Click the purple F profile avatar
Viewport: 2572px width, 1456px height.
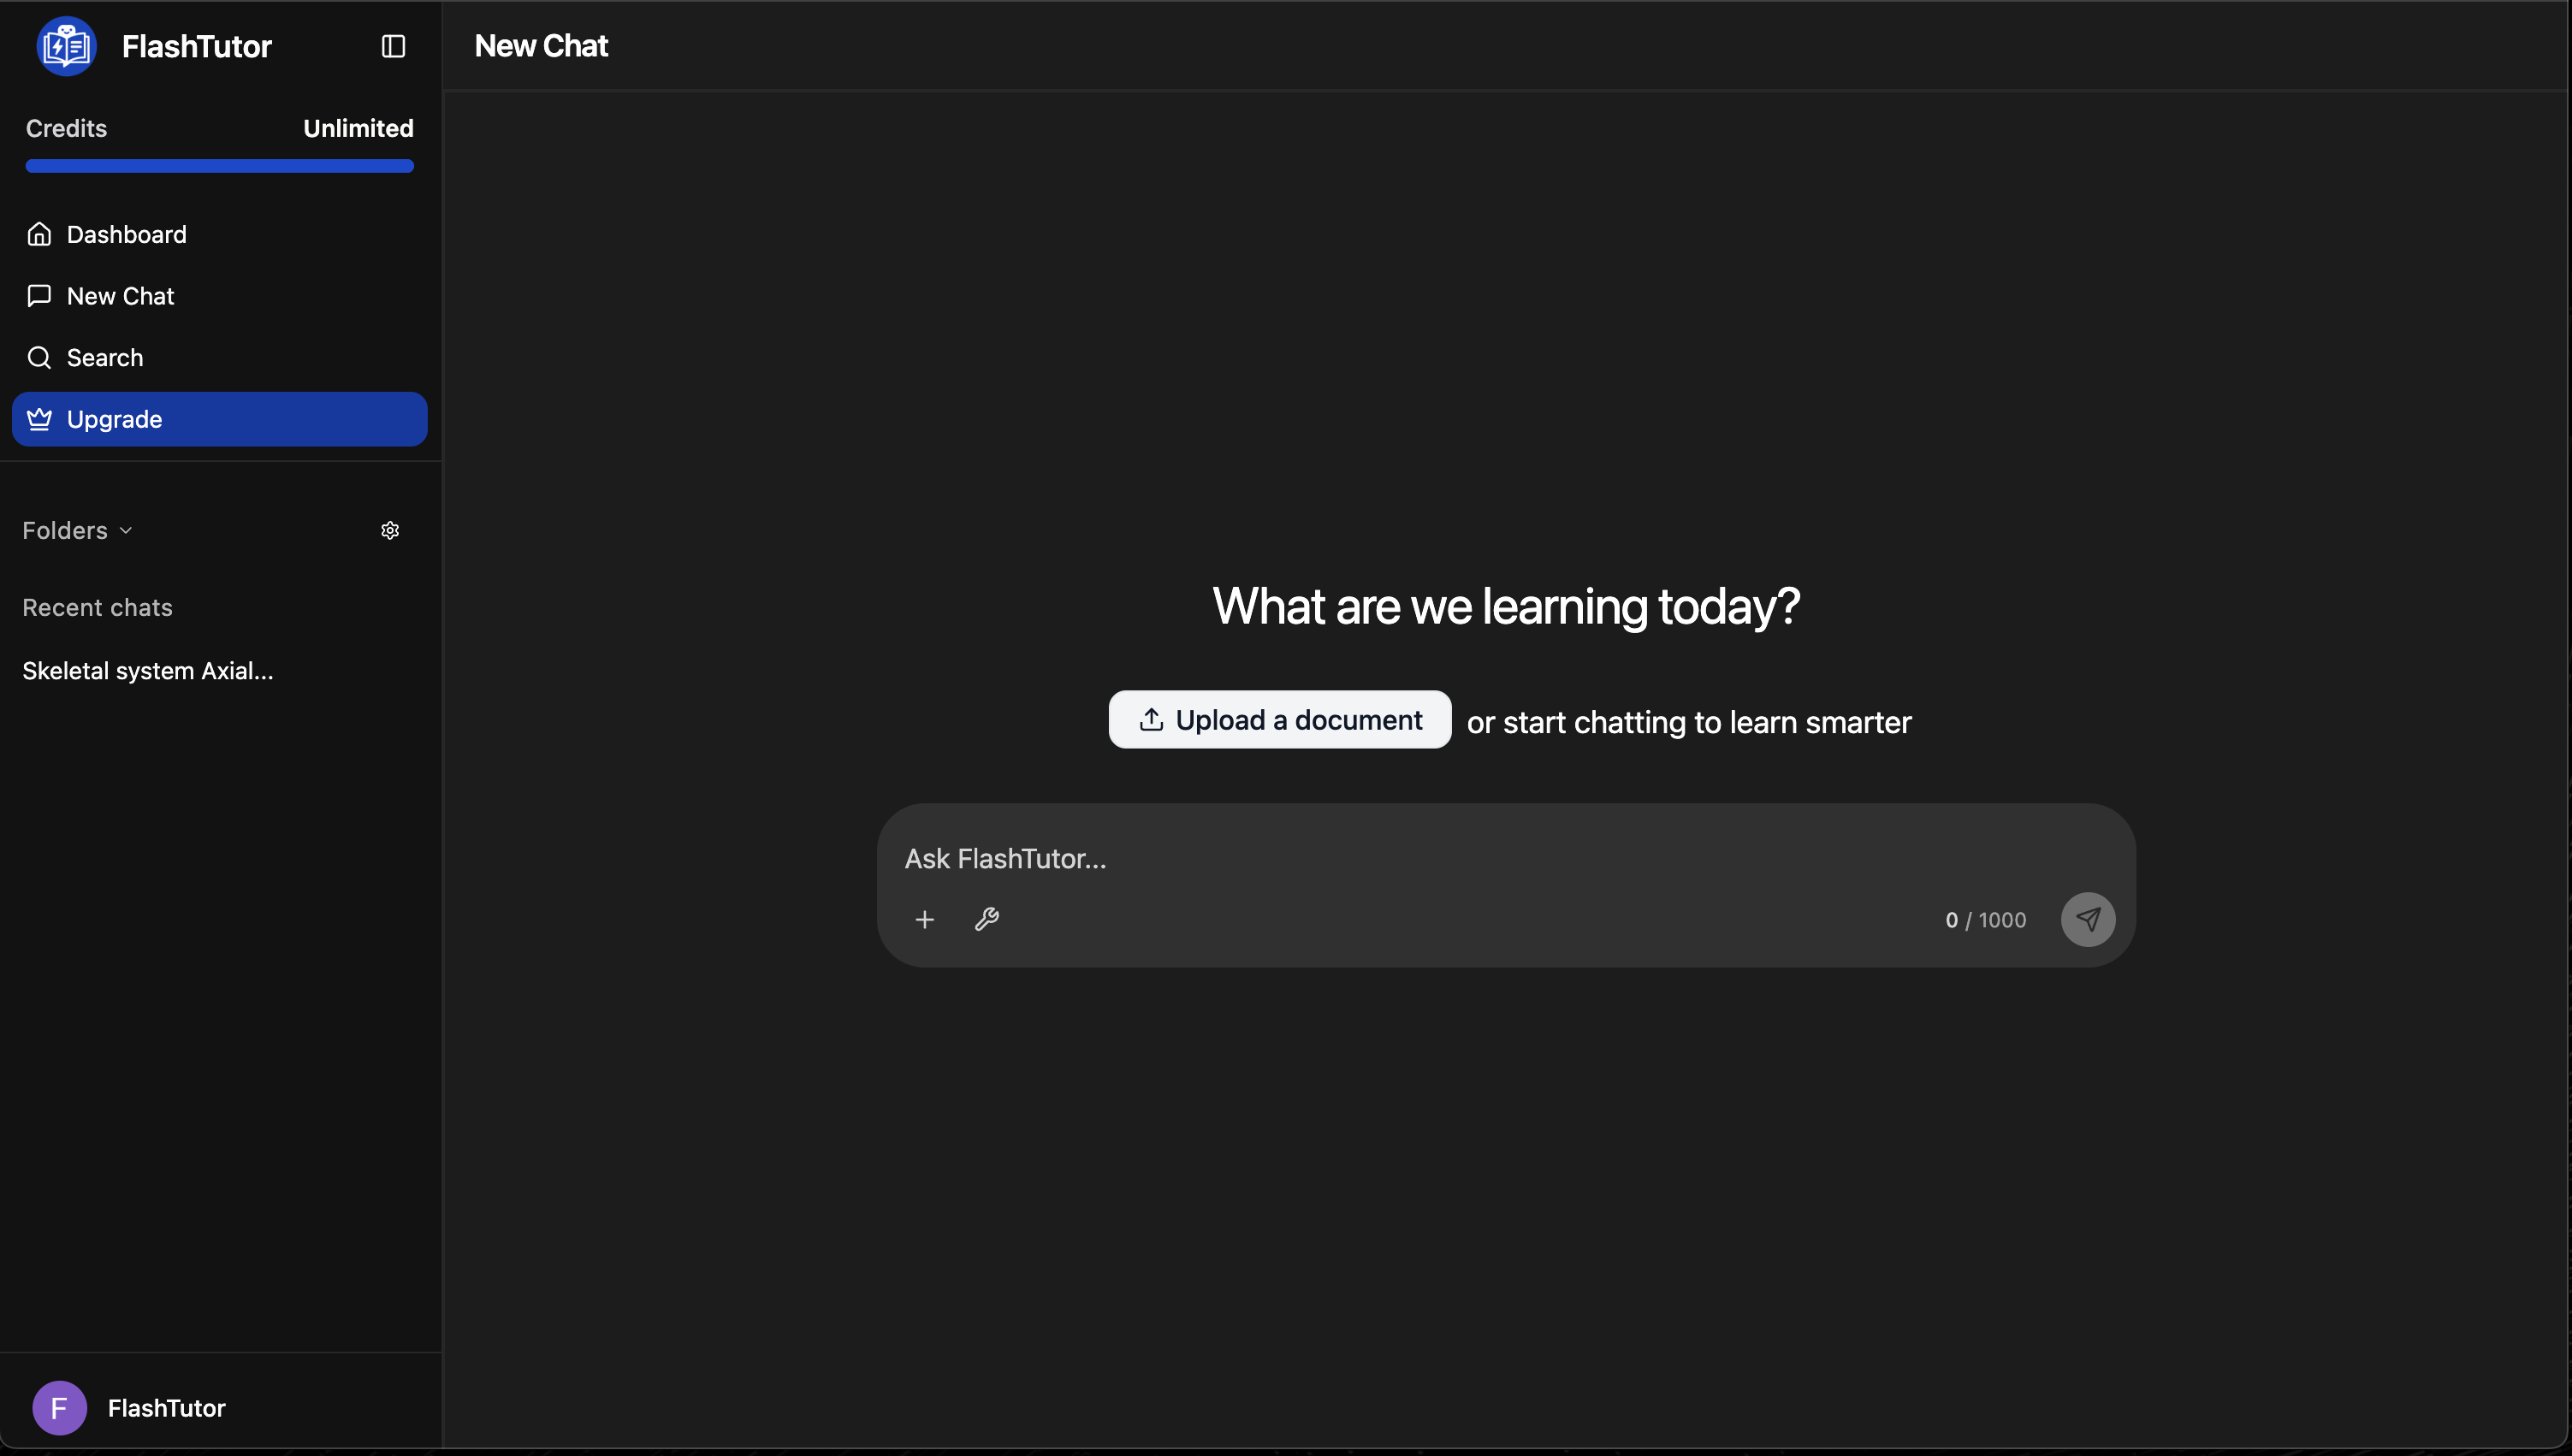(x=59, y=1408)
